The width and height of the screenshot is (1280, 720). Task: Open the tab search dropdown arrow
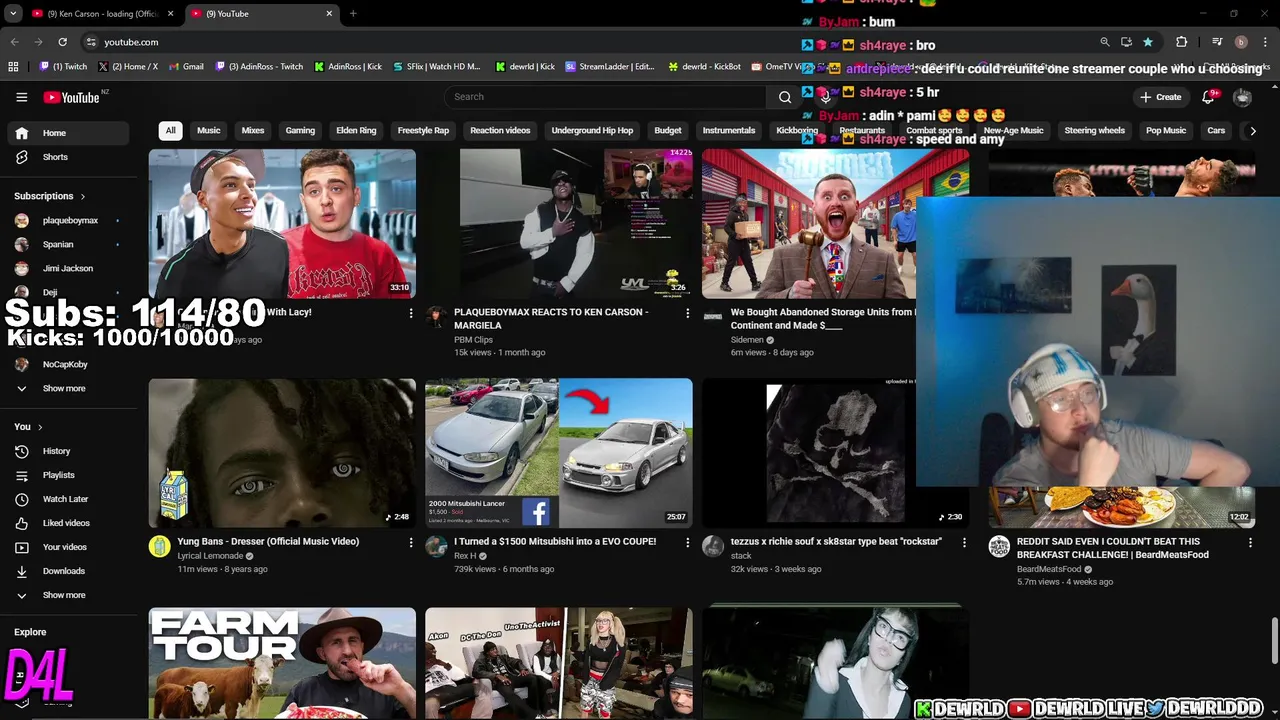(x=13, y=14)
